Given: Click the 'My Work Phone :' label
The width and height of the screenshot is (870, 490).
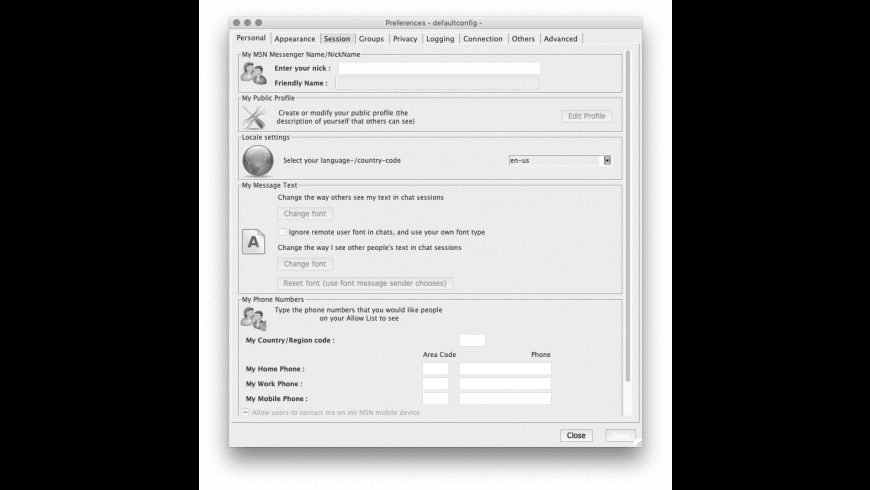Looking at the screenshot, I should (x=274, y=384).
